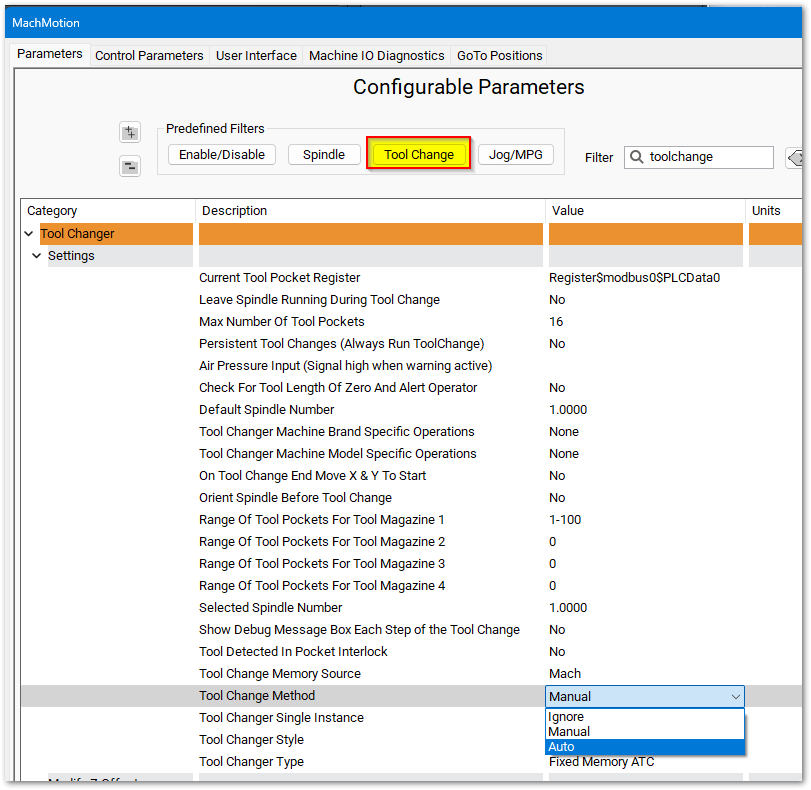The width and height of the screenshot is (811, 790).
Task: Click the magnifier icon in Filter field
Action: click(637, 157)
